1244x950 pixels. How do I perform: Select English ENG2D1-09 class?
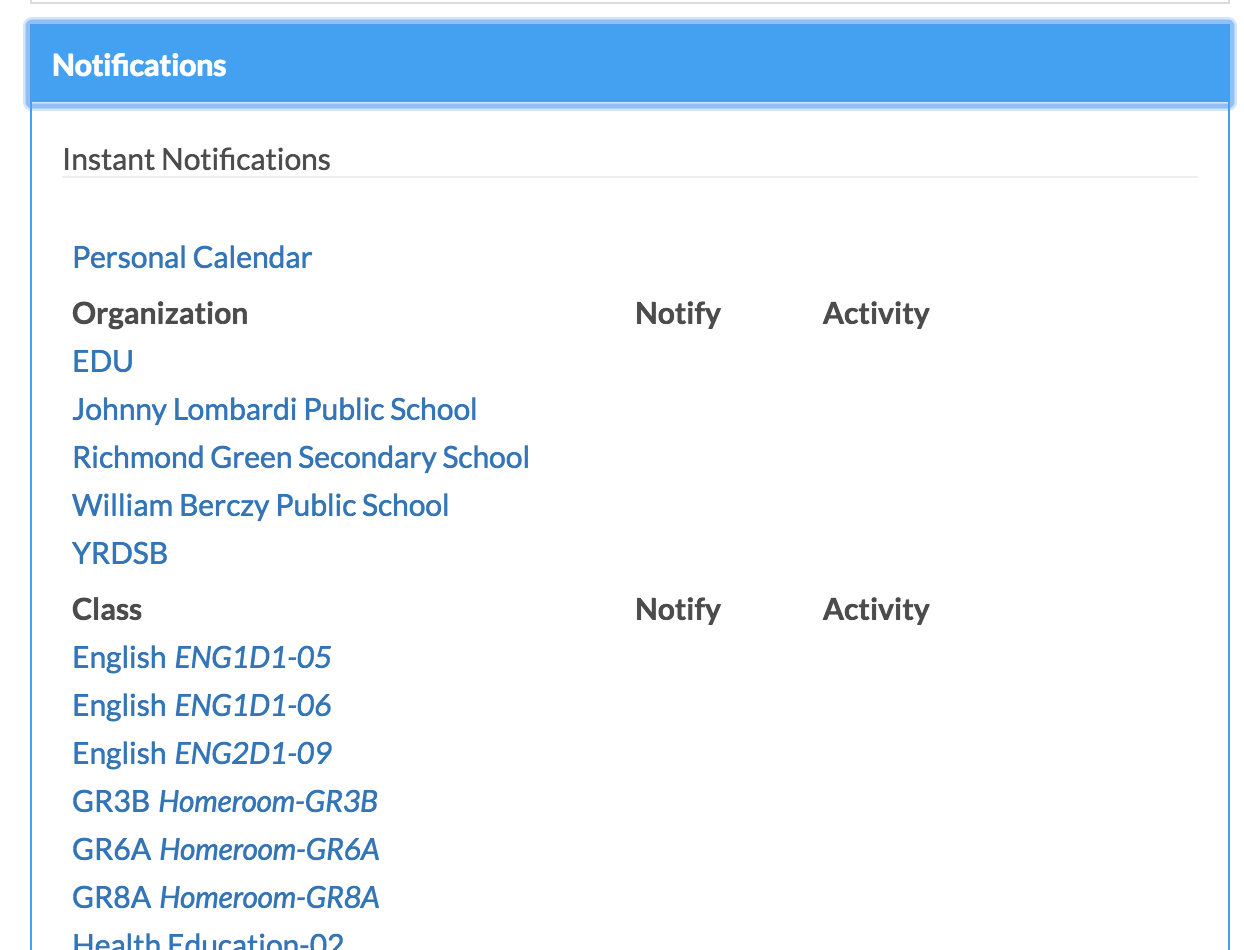(202, 753)
